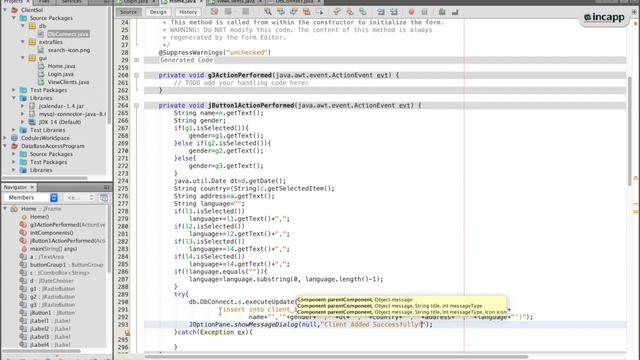640x360 pixels.
Task: Open search-icon.png image file icon
Action: point(41,50)
